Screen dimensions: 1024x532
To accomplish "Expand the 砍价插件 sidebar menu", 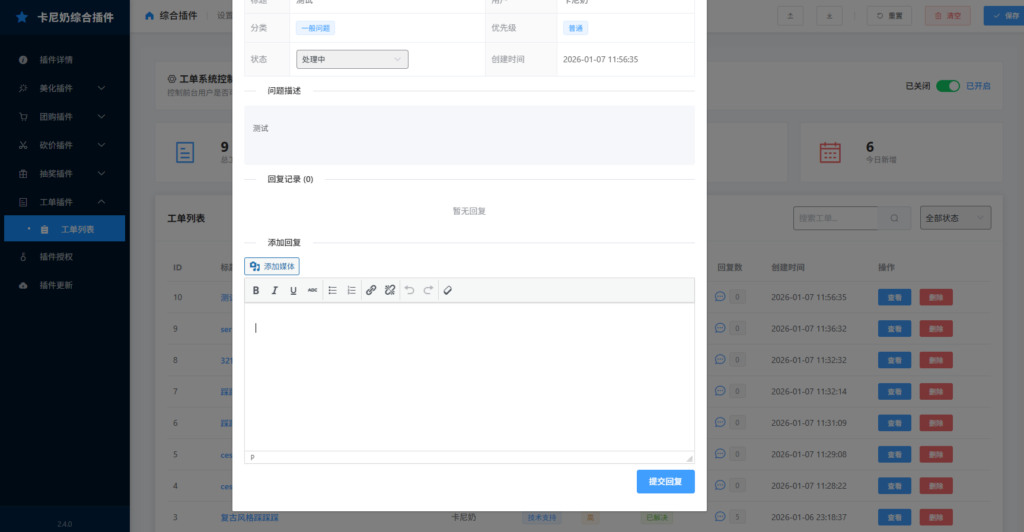I will [x=65, y=145].
